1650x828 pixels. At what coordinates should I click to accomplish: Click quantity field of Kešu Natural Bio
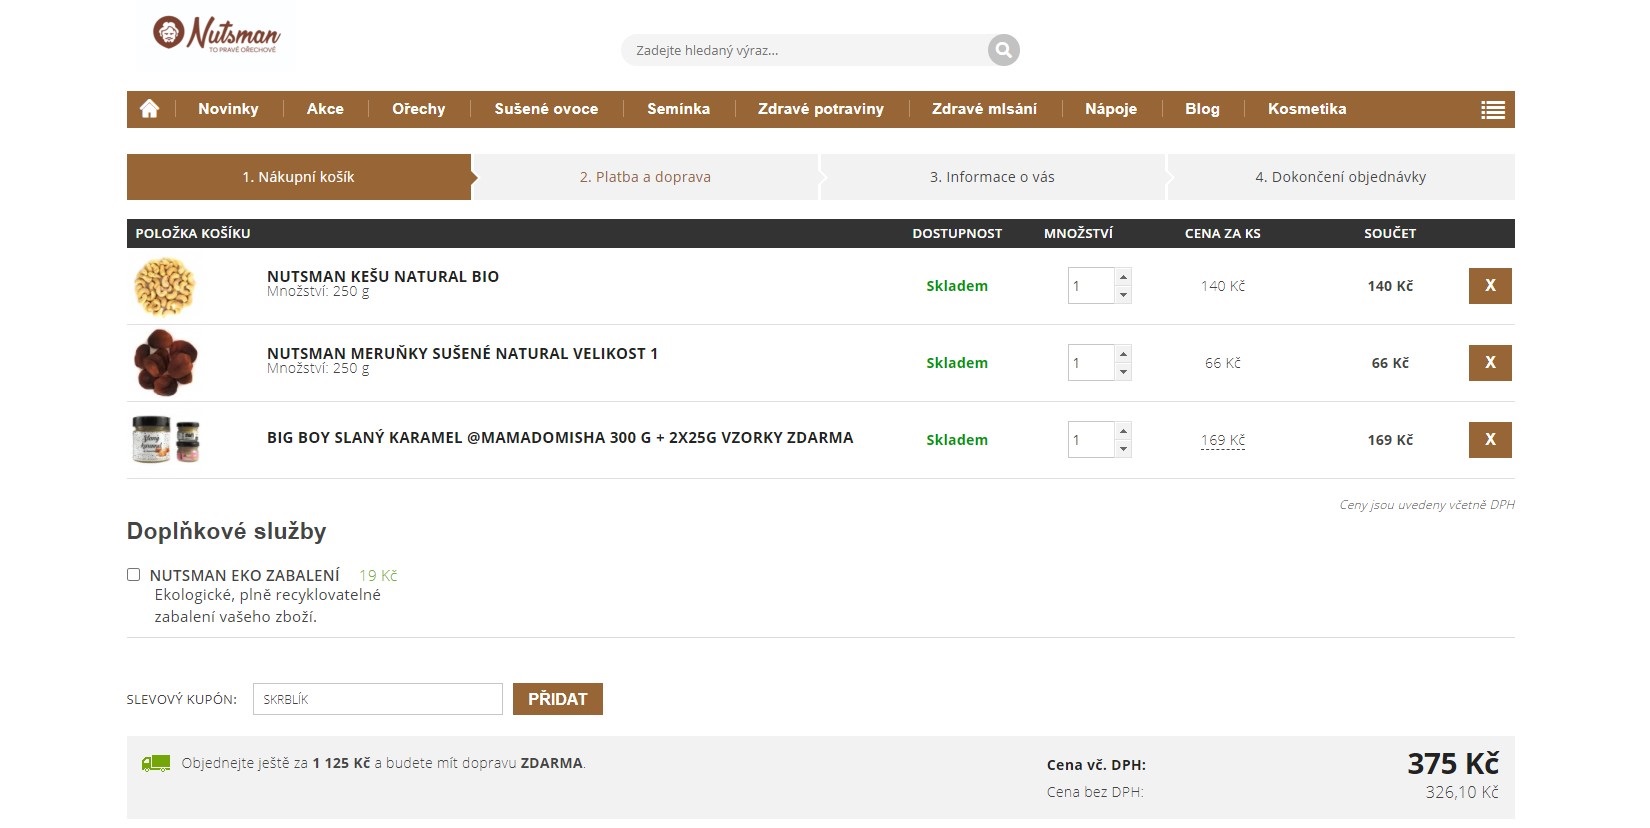tap(1091, 286)
